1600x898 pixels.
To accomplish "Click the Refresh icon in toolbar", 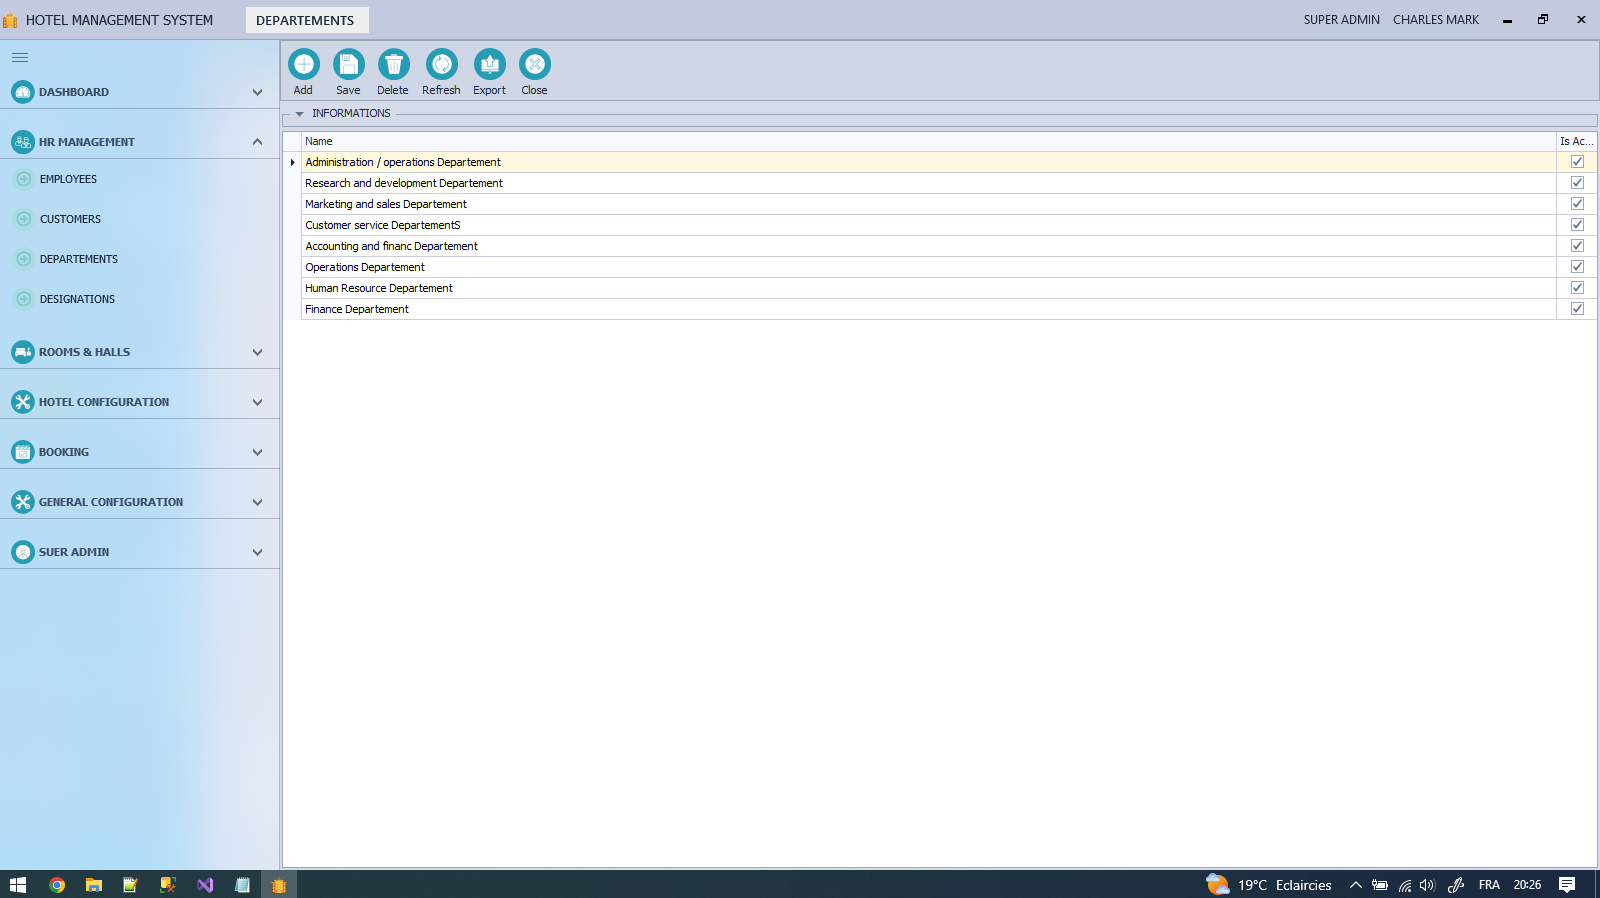I will pyautogui.click(x=442, y=64).
